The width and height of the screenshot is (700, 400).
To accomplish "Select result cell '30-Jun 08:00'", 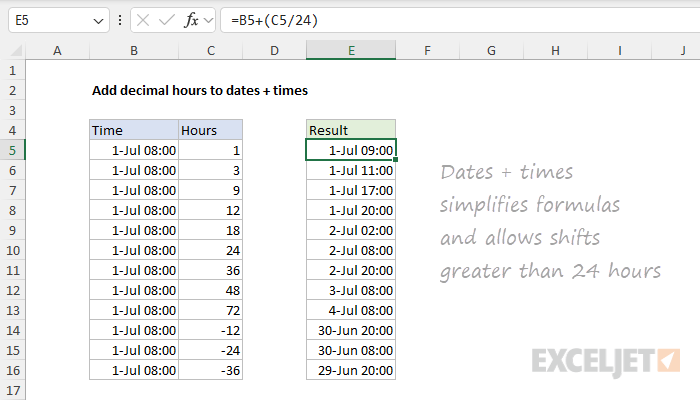I will pos(351,350).
